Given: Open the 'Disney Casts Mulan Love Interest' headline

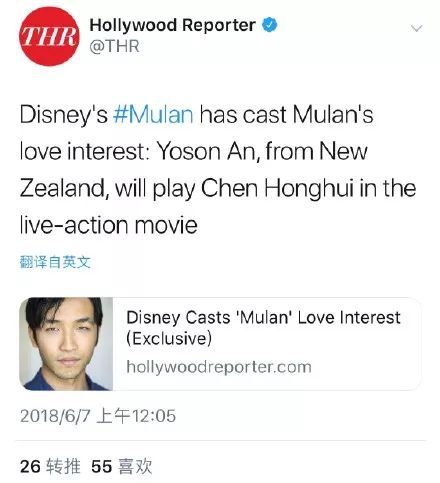Looking at the screenshot, I should 263,328.
